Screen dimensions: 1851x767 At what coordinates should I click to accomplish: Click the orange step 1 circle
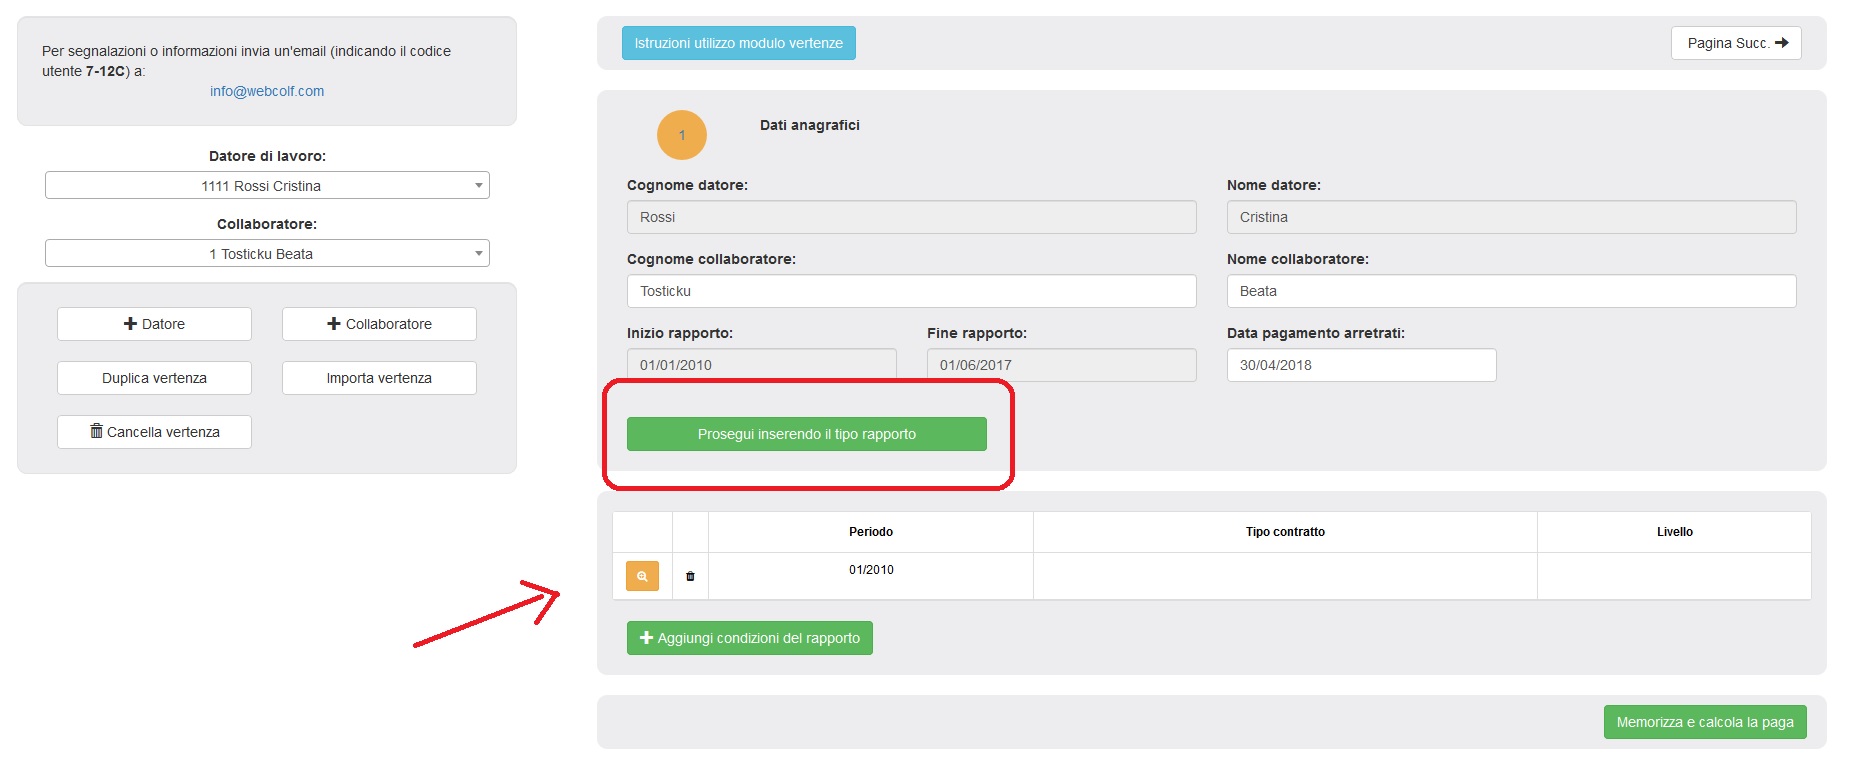point(682,135)
